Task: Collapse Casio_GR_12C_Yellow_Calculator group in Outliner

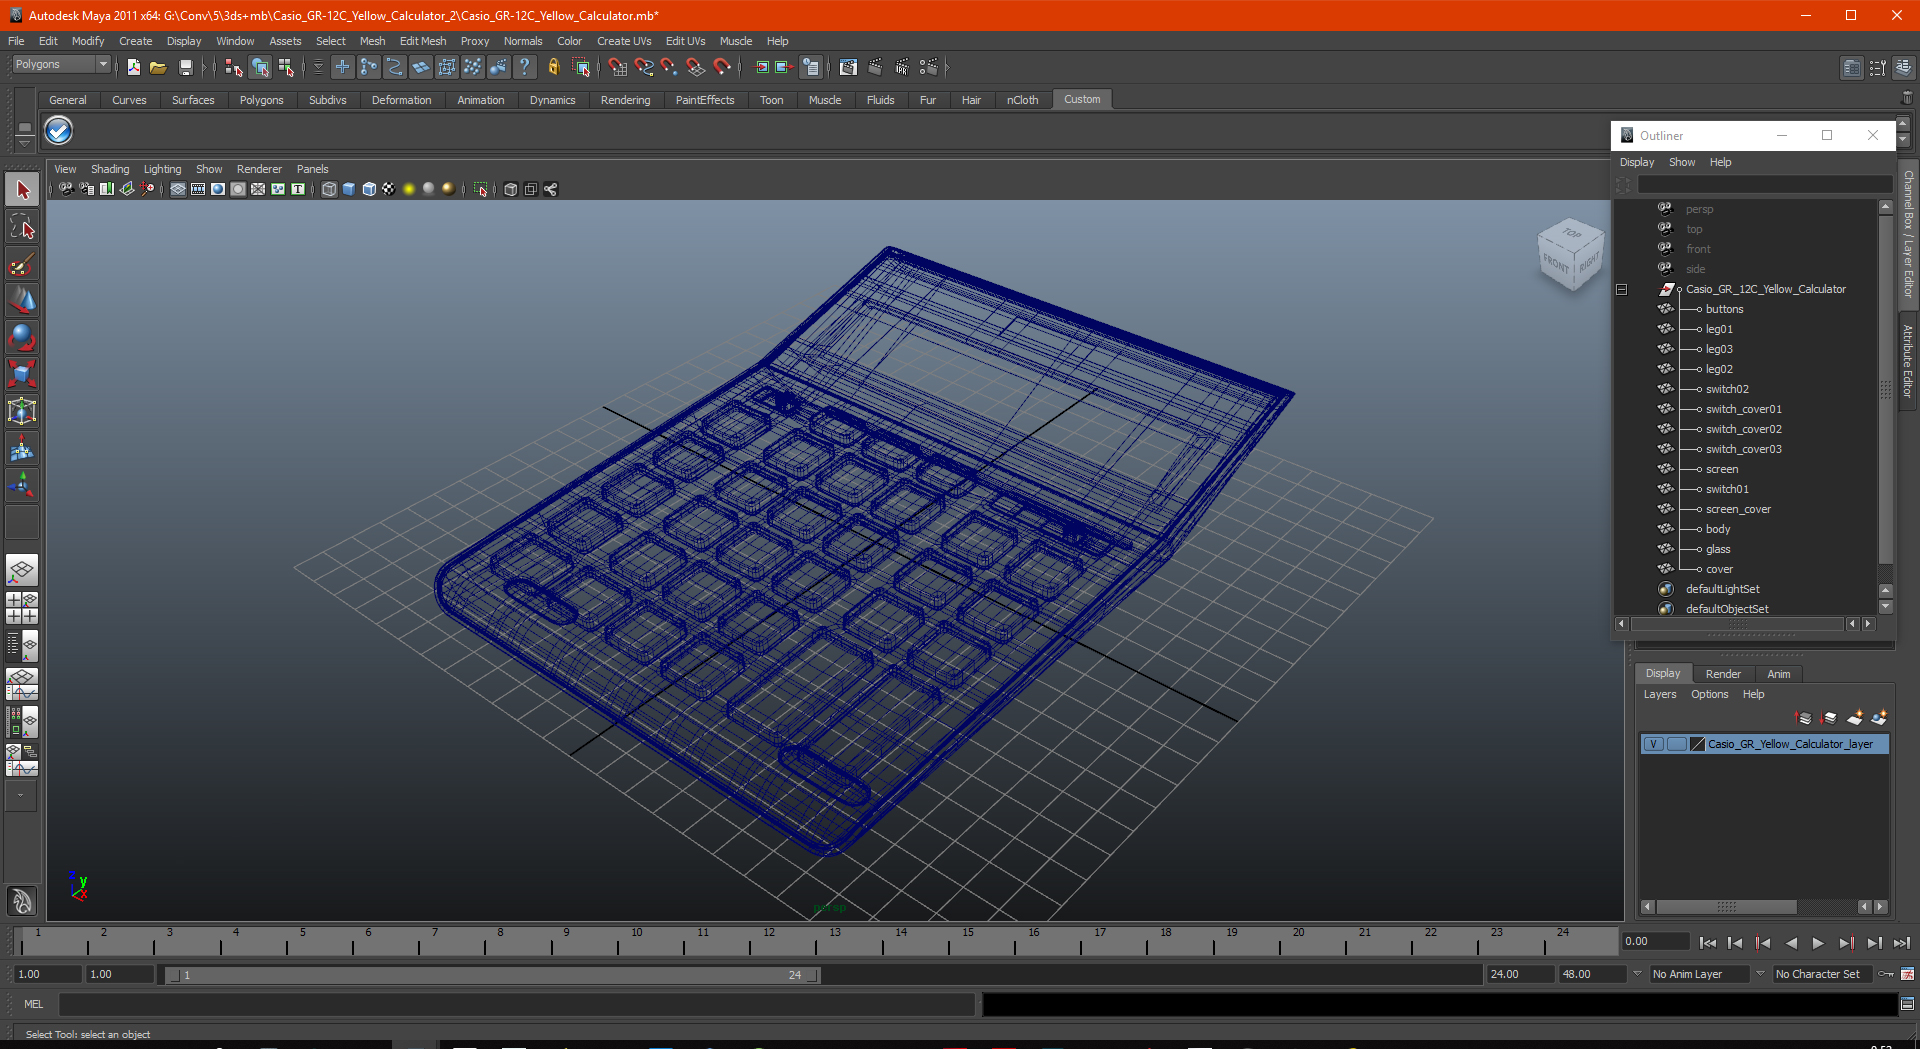Action: [1622, 290]
